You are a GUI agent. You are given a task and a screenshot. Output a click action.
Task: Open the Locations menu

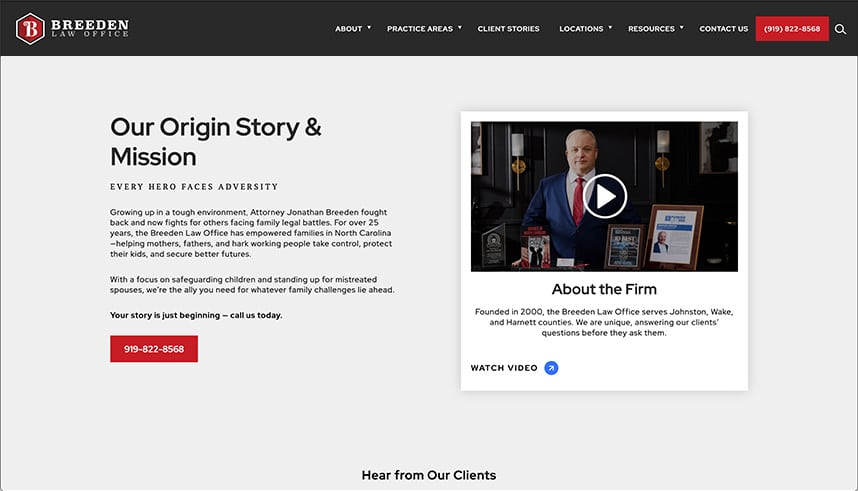point(581,29)
